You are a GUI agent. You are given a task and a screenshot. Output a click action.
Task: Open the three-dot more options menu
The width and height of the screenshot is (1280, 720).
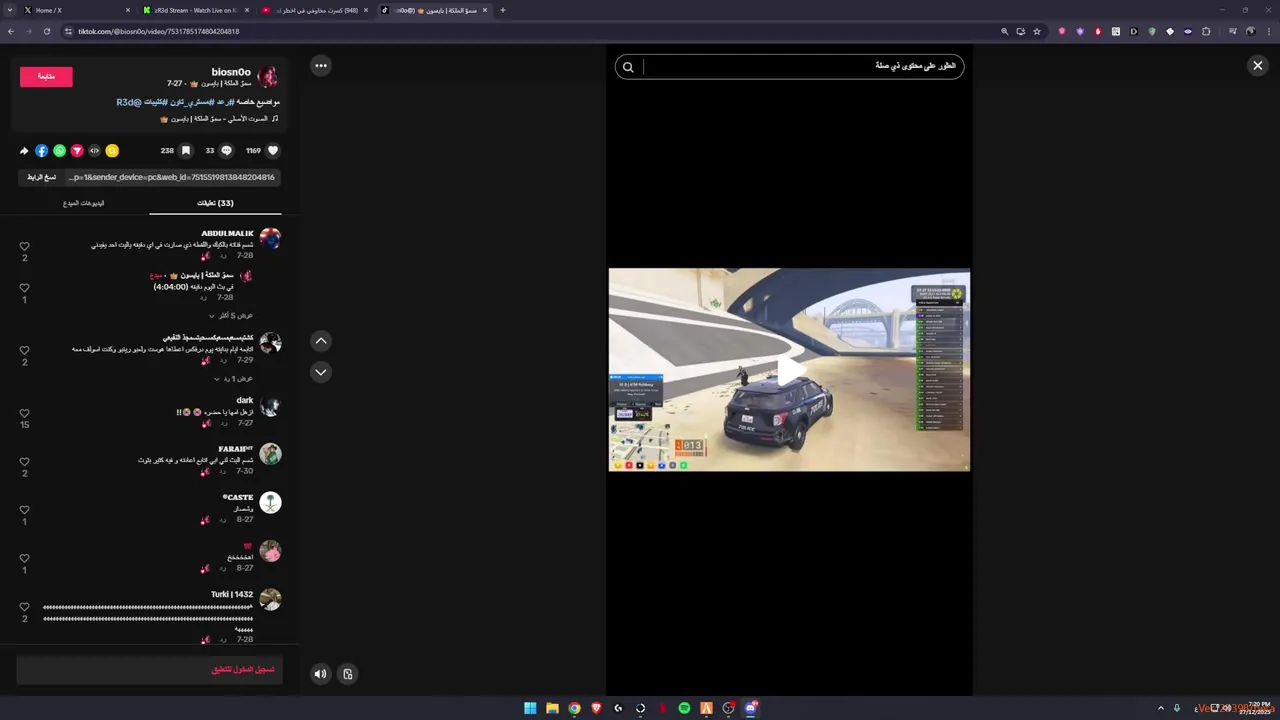(321, 66)
